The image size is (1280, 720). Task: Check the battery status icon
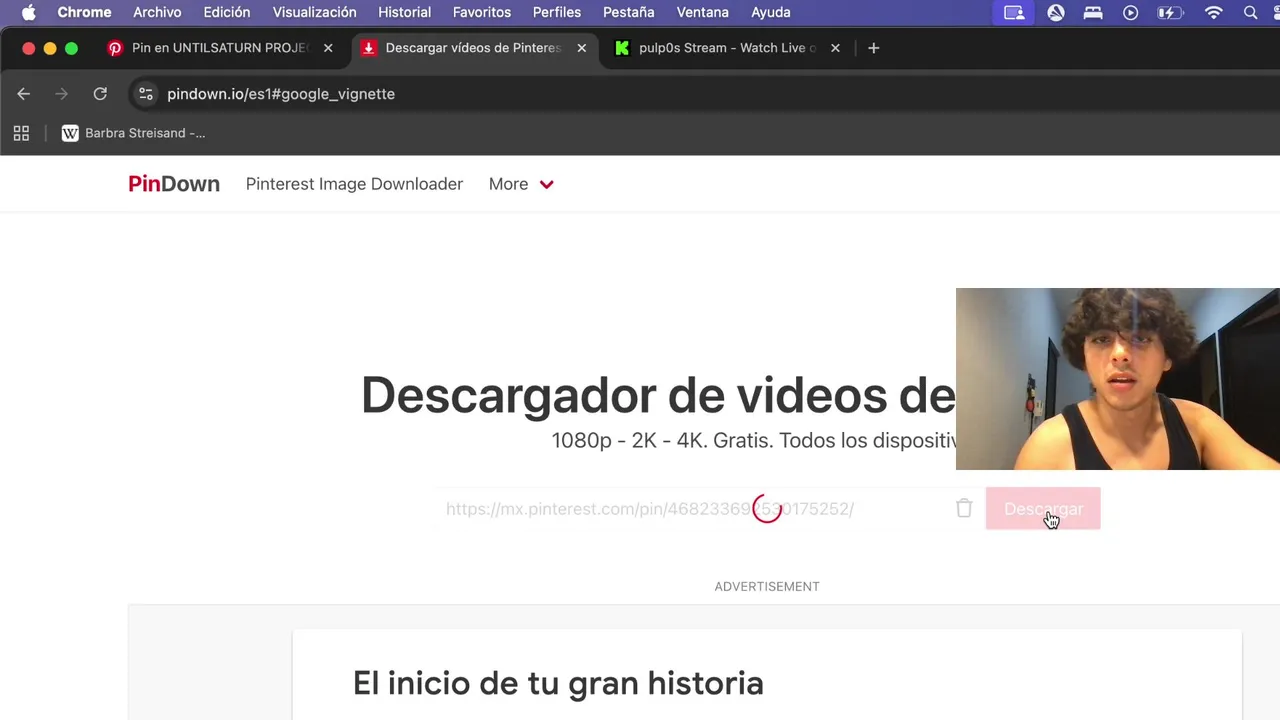tap(1170, 12)
